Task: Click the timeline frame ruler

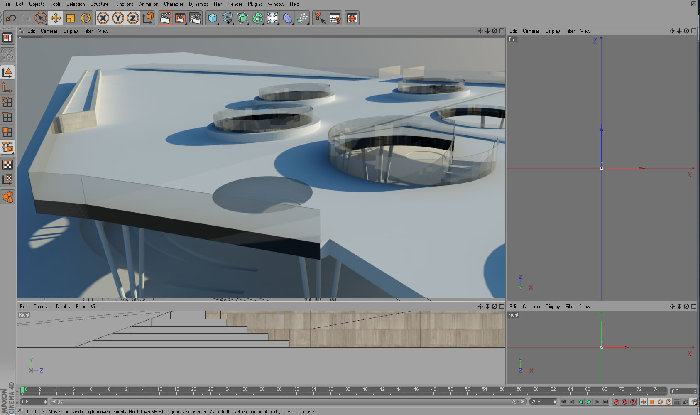Action: click(344, 391)
